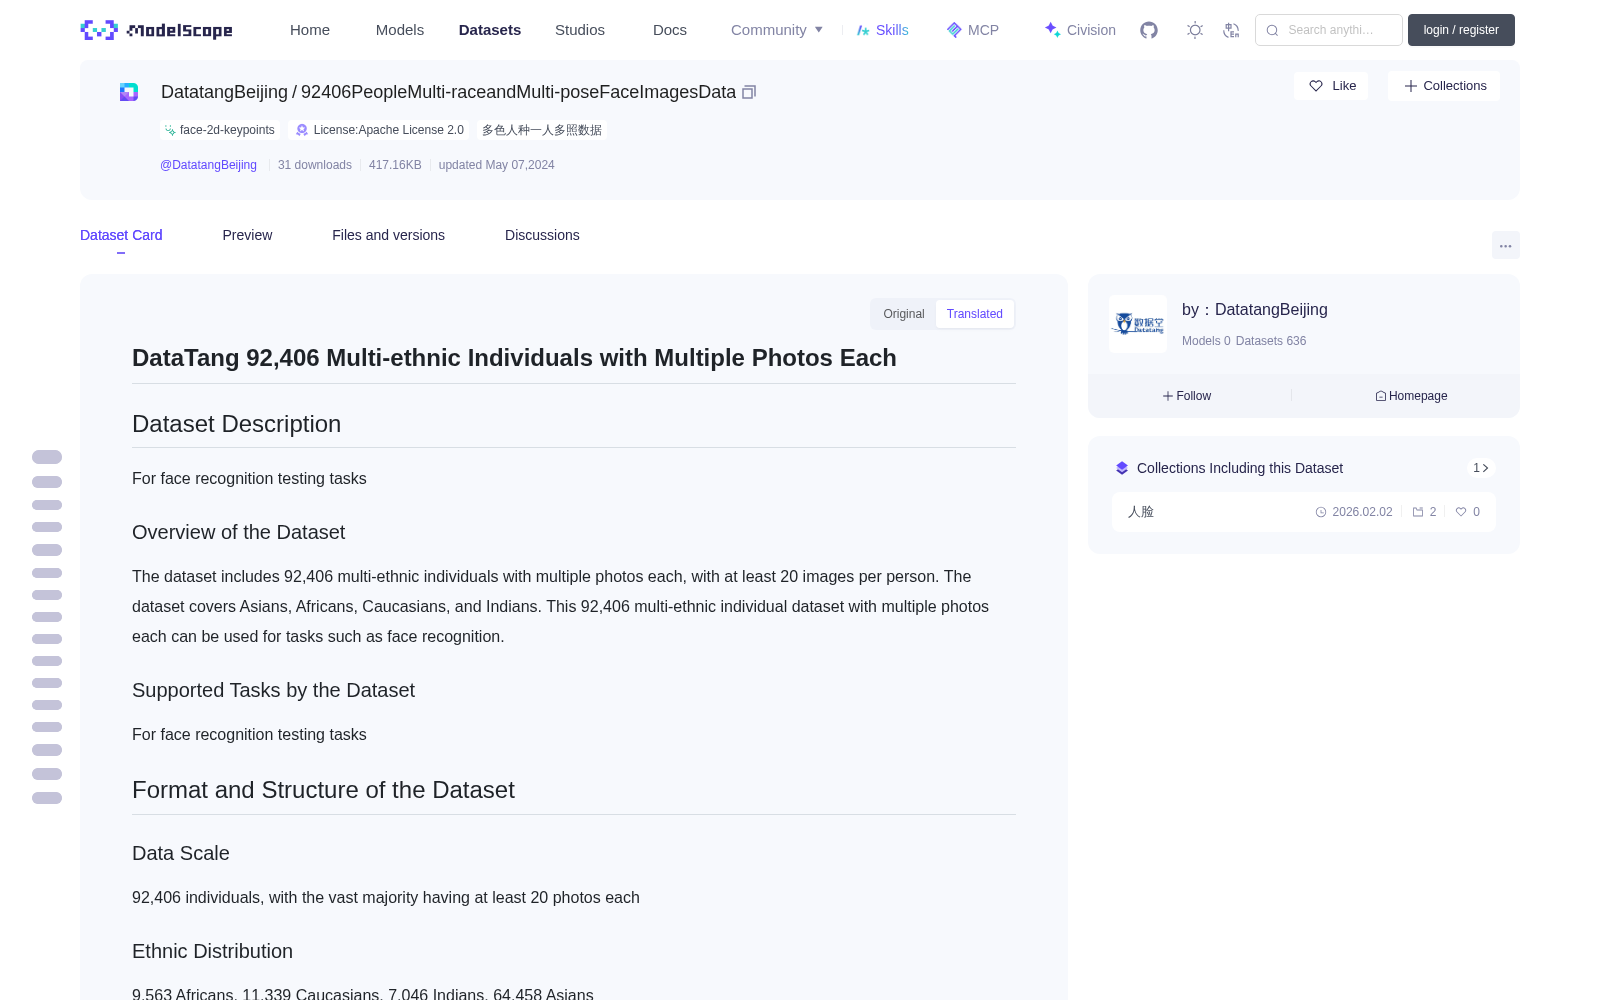
Task: Click the Skills icon in navigation
Action: click(x=863, y=30)
